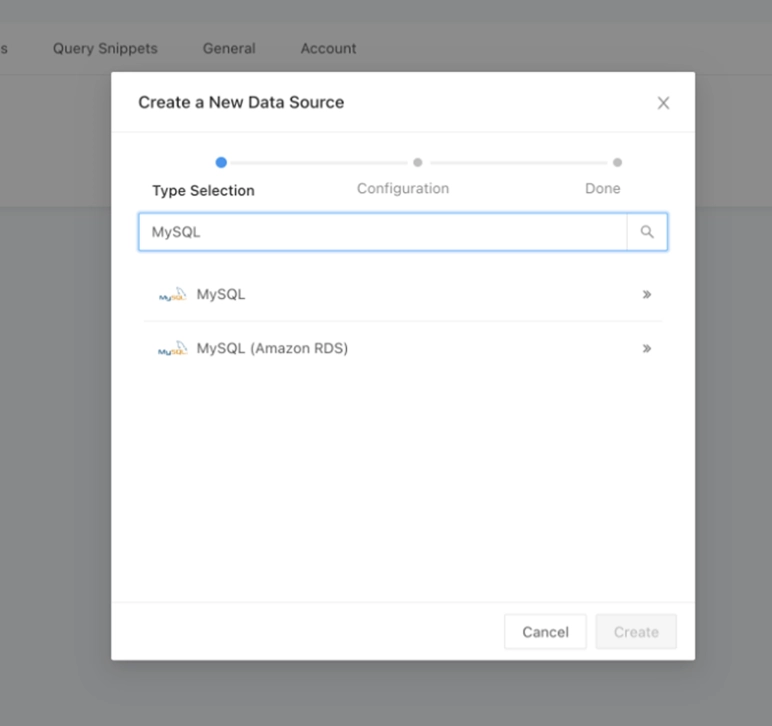The image size is (772, 726).
Task: Choose MySQL (Amazon RDS) data source text
Action: tap(272, 348)
